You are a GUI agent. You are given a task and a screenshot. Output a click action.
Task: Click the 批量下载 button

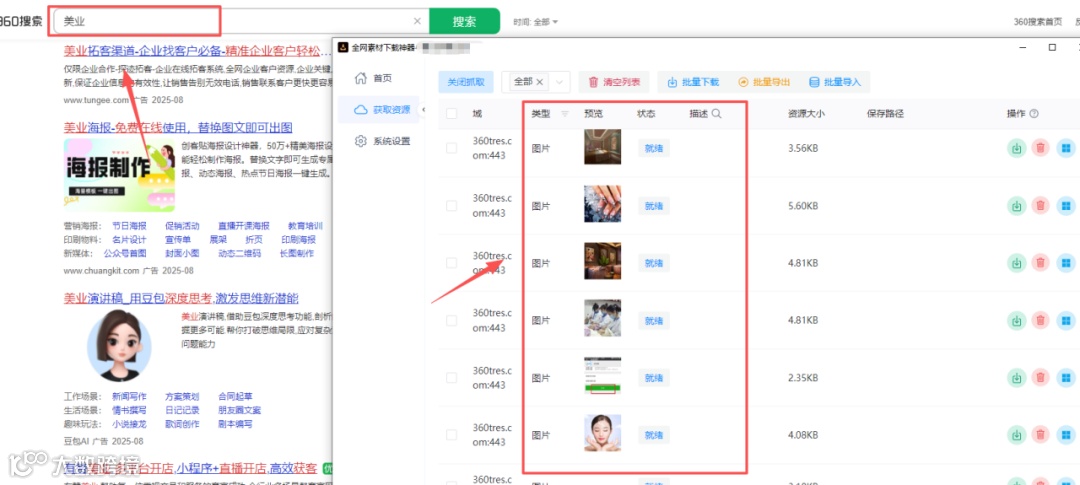tap(692, 82)
